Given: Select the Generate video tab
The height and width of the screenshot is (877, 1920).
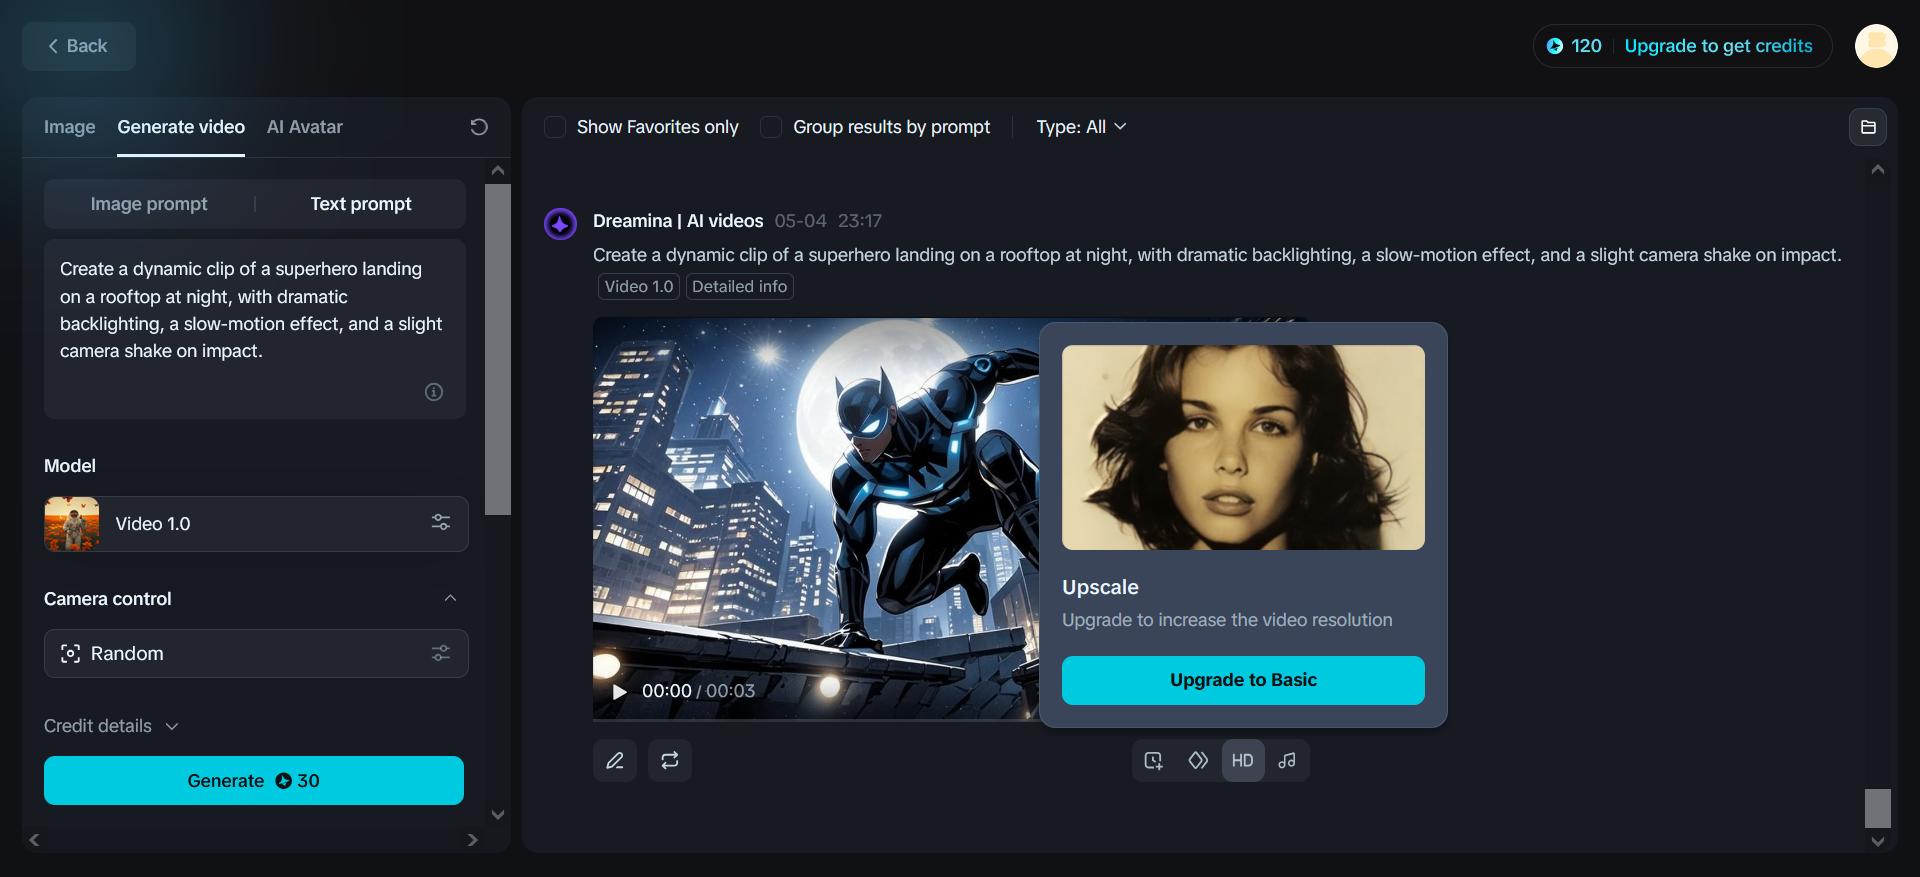Looking at the screenshot, I should 181,127.
